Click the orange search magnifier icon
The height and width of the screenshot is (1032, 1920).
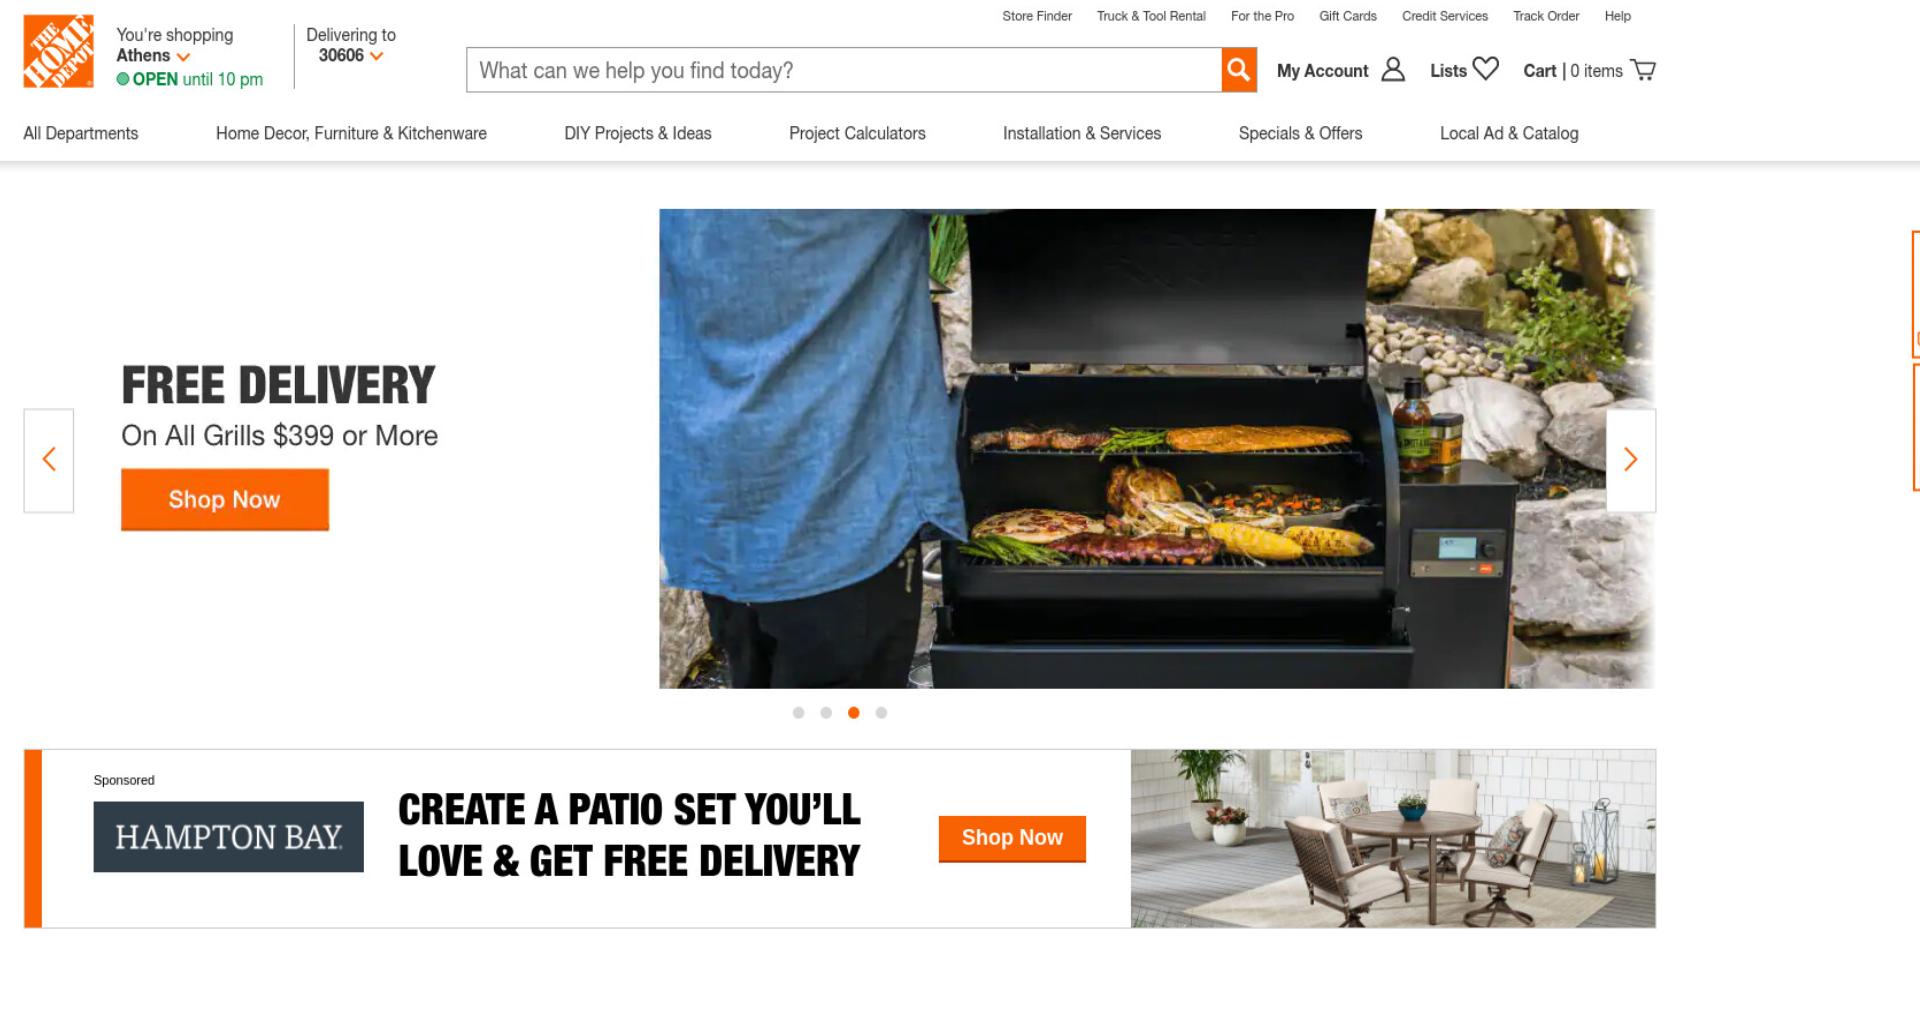click(1239, 70)
